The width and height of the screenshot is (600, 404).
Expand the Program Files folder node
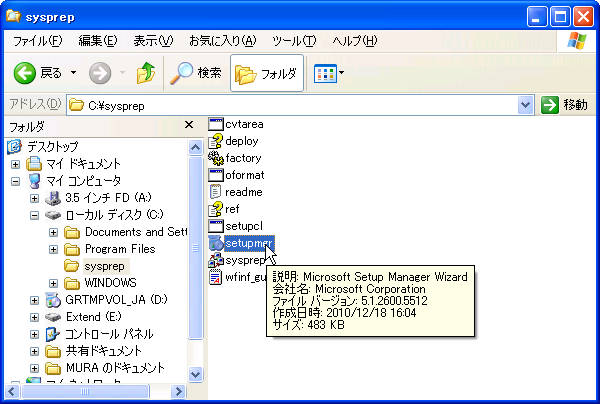pos(54,249)
